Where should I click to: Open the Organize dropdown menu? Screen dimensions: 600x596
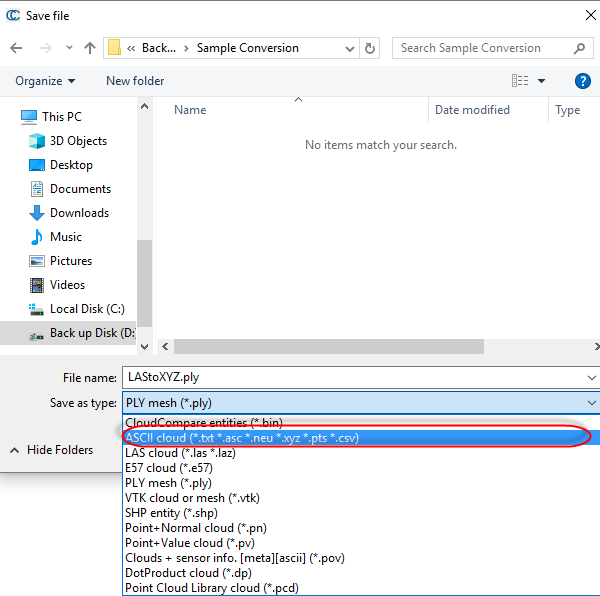45,81
